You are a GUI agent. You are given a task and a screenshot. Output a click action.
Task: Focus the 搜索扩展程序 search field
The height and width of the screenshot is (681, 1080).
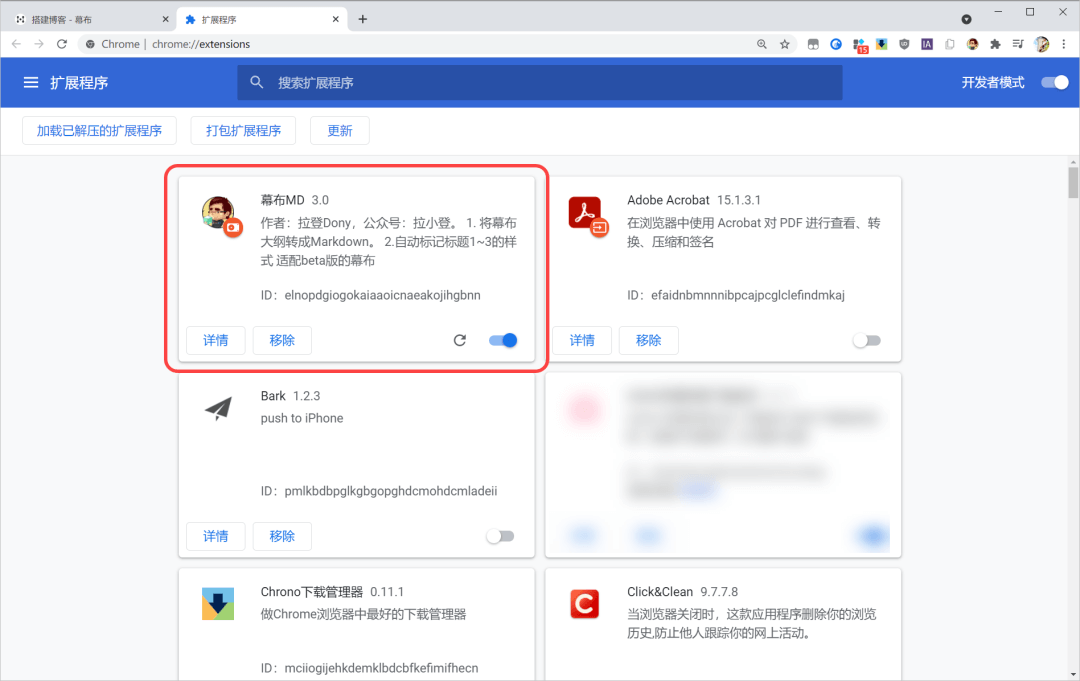tap(539, 83)
